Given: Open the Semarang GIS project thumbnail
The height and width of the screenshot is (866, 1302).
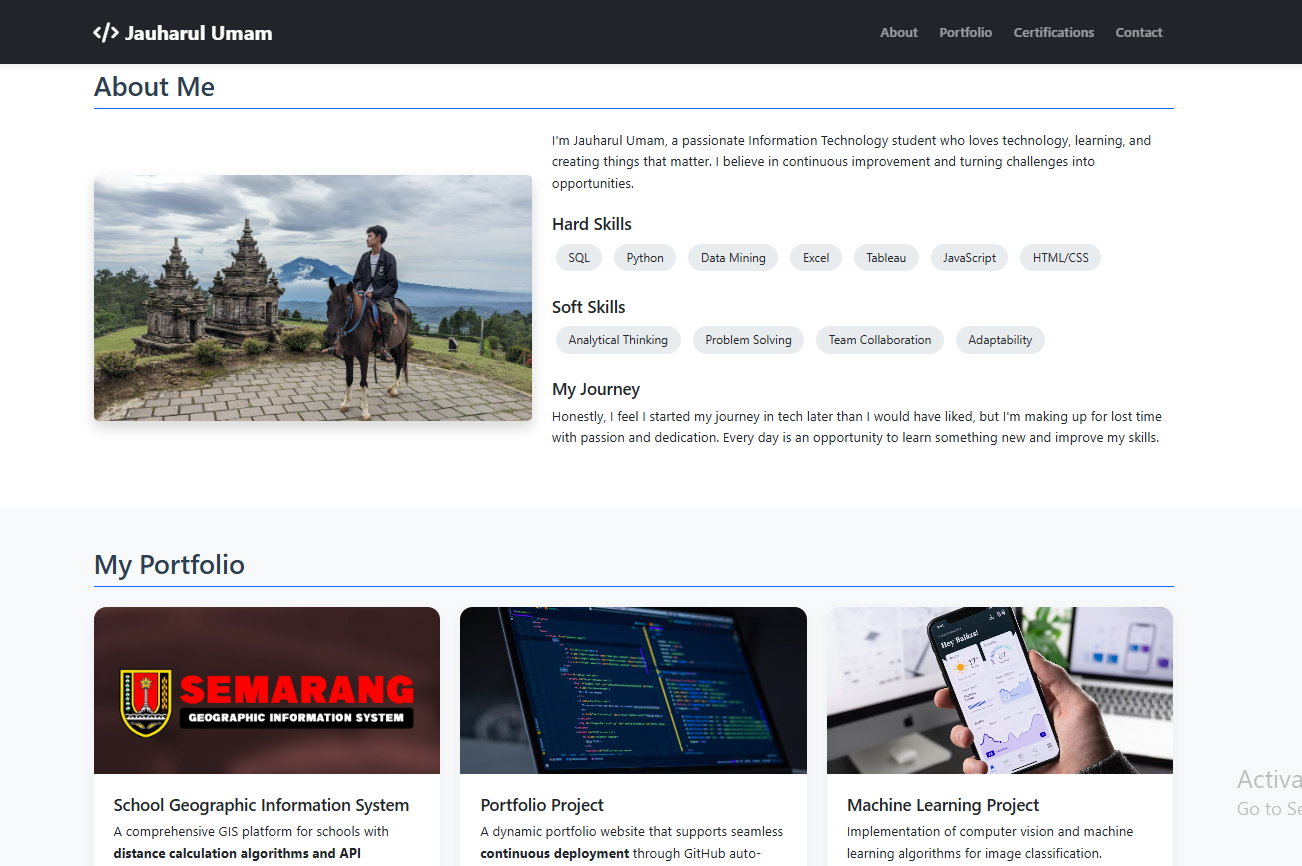Looking at the screenshot, I should tap(267, 690).
